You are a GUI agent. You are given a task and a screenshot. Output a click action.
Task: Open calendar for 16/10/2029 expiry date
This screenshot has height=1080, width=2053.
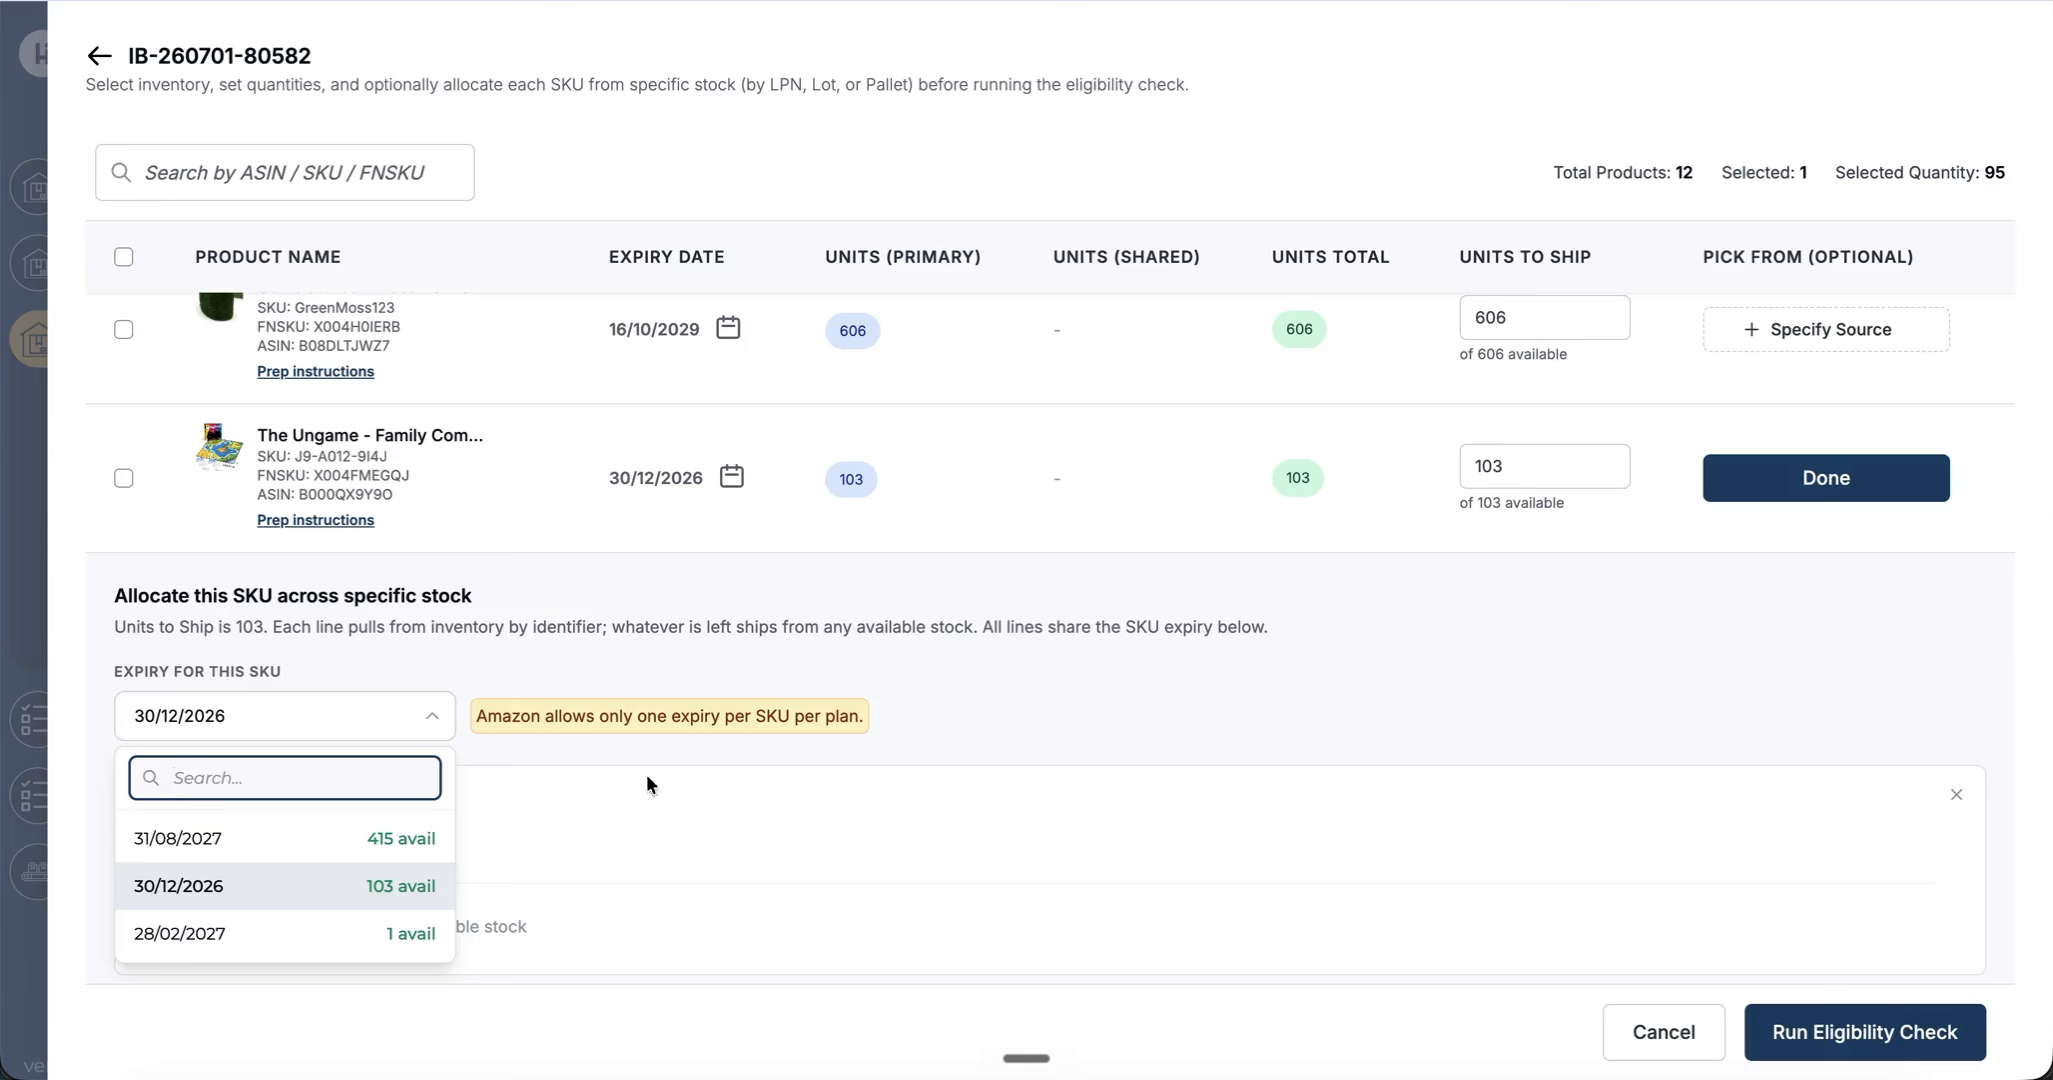point(728,328)
